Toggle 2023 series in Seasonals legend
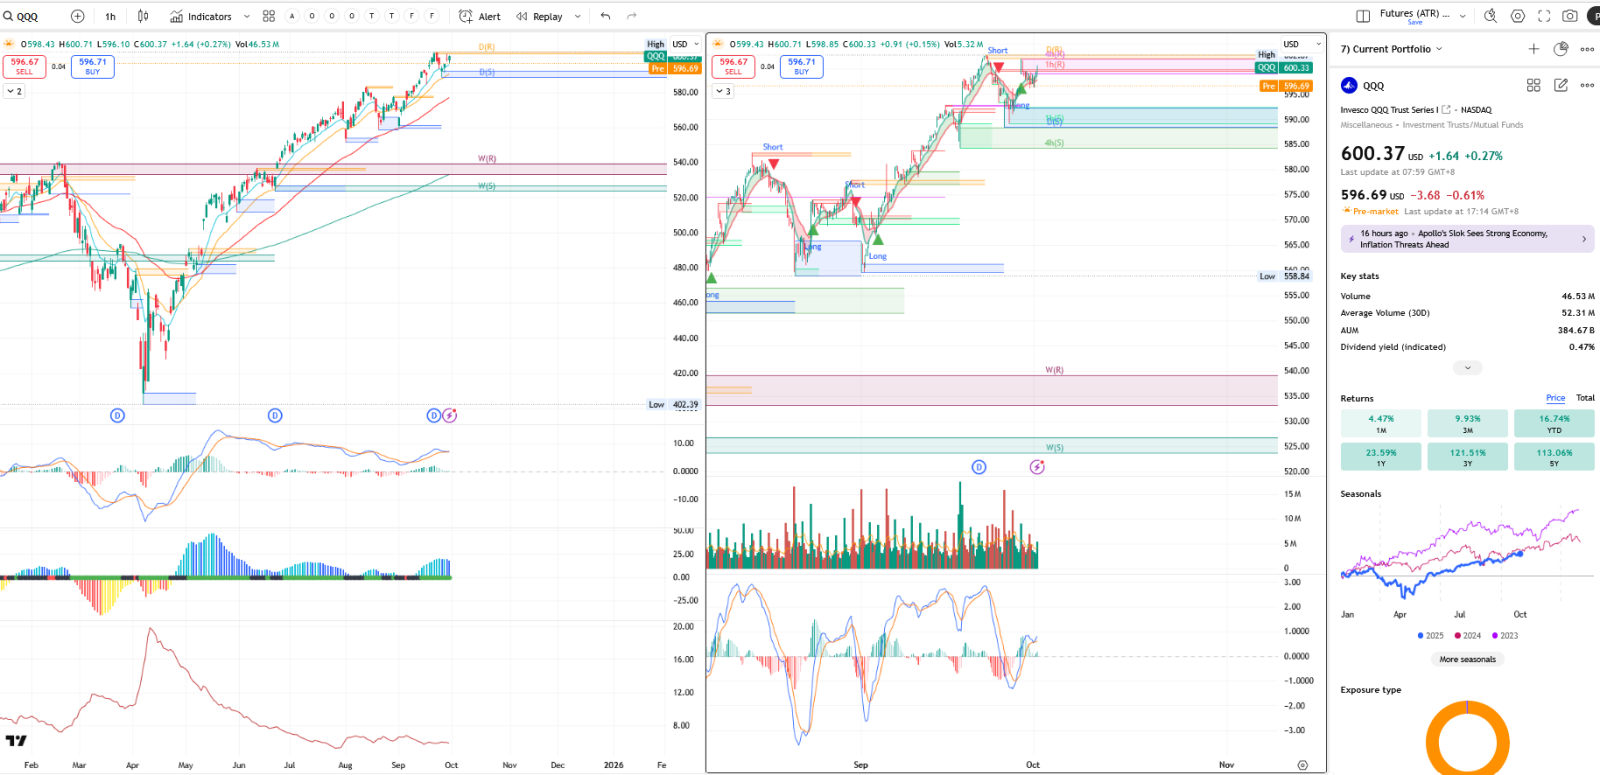This screenshot has width=1600, height=775. tap(1505, 636)
